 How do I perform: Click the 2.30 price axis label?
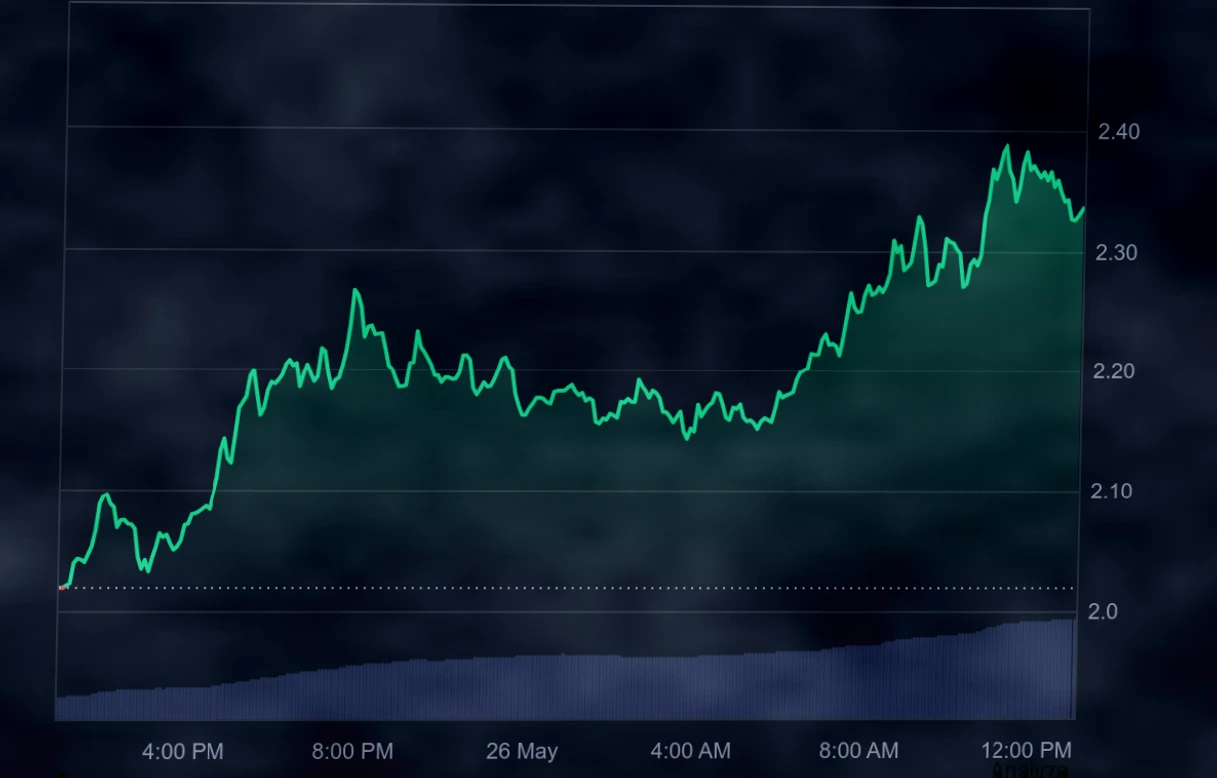1116,253
